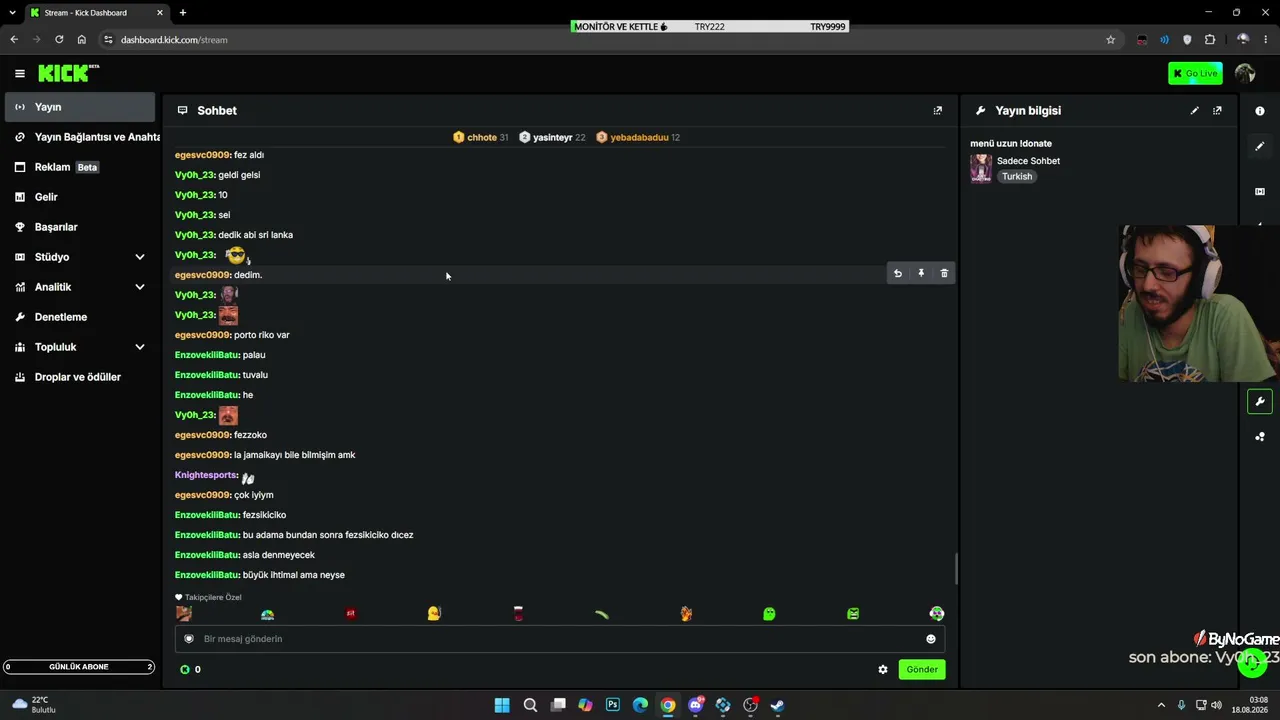Open Discord from the taskbar
Image resolution: width=1280 pixels, height=720 pixels.
click(696, 705)
